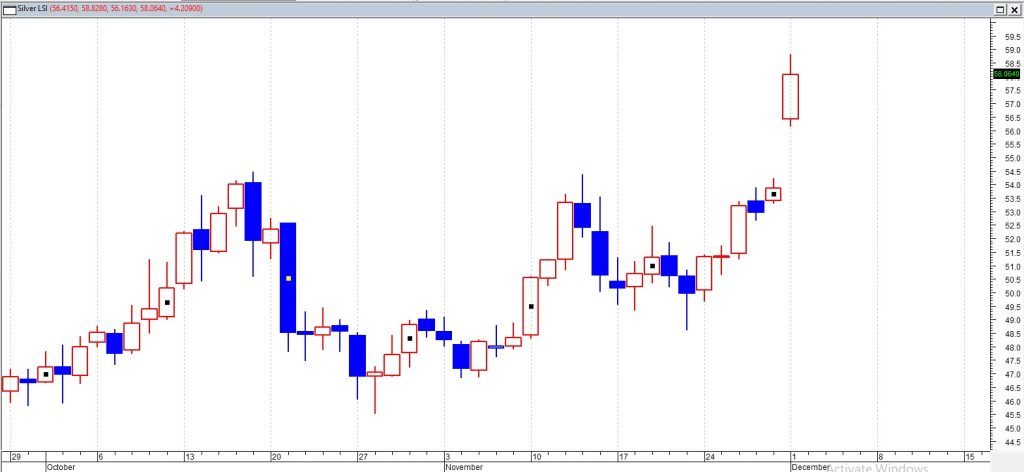Image resolution: width=1024 pixels, height=472 pixels.
Task: Click the 29 date marker on time axis
Action: (x=15, y=456)
